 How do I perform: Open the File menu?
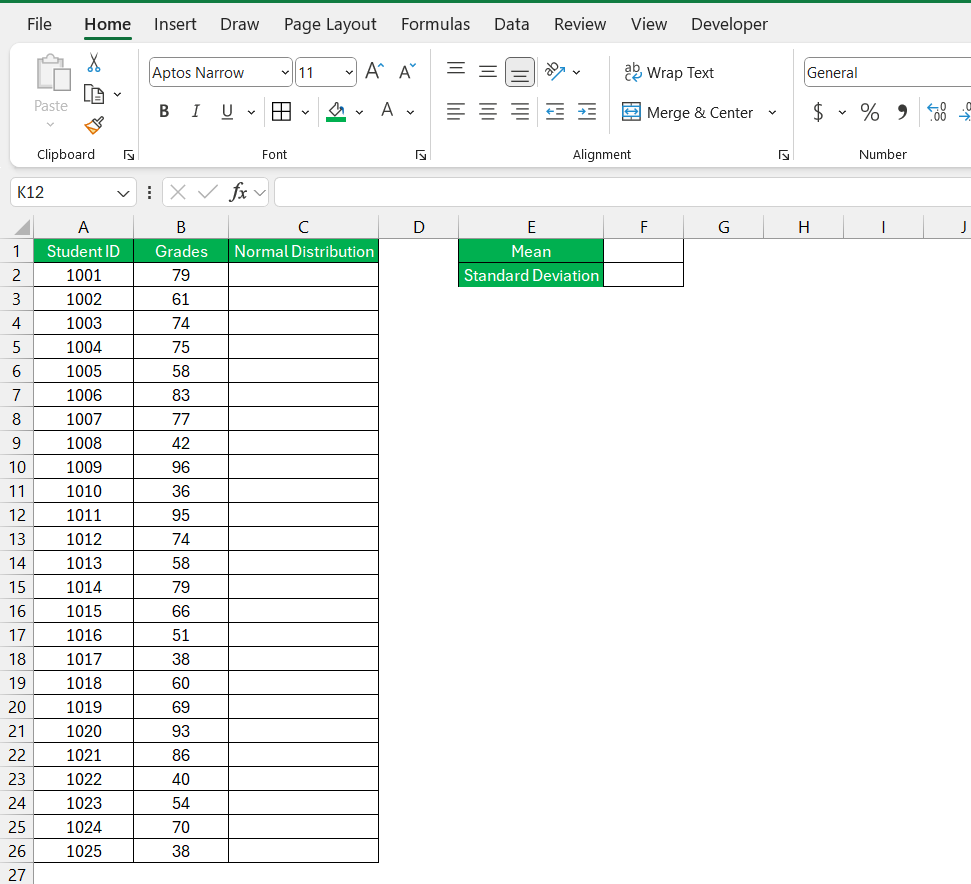click(x=39, y=24)
